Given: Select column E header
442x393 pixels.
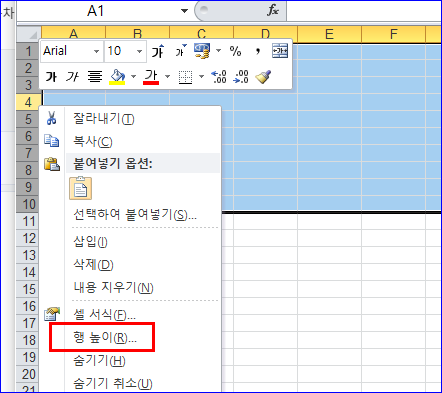Looking at the screenshot, I should [329, 34].
